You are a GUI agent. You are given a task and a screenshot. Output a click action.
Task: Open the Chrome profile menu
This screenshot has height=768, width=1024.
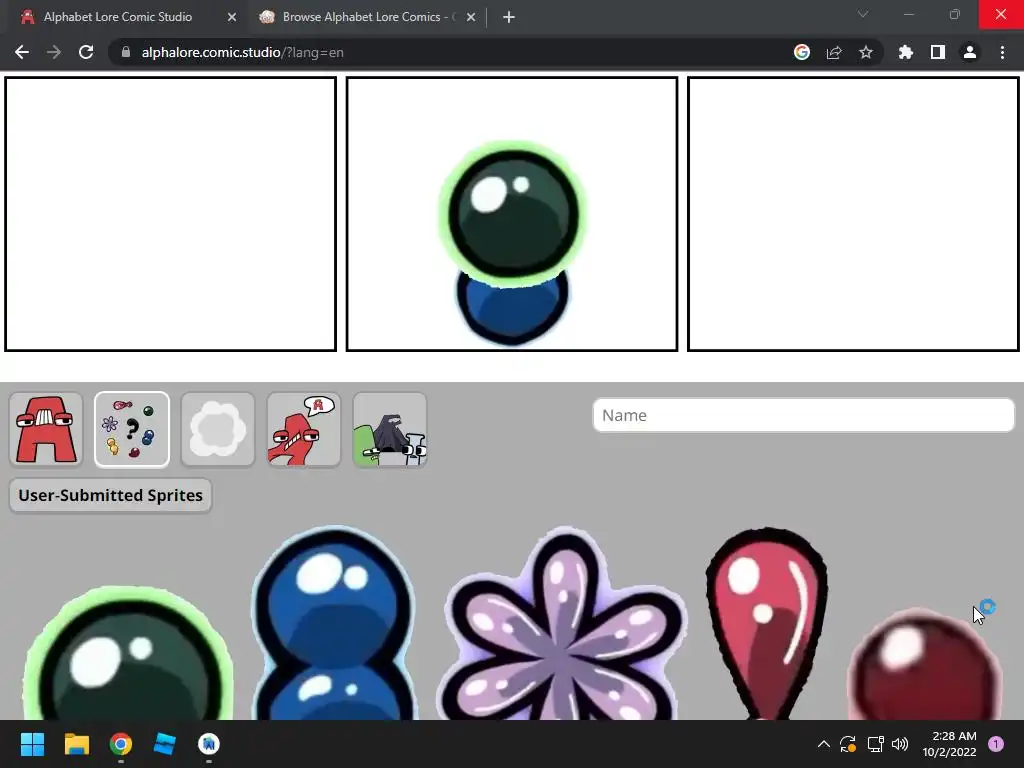click(x=970, y=52)
